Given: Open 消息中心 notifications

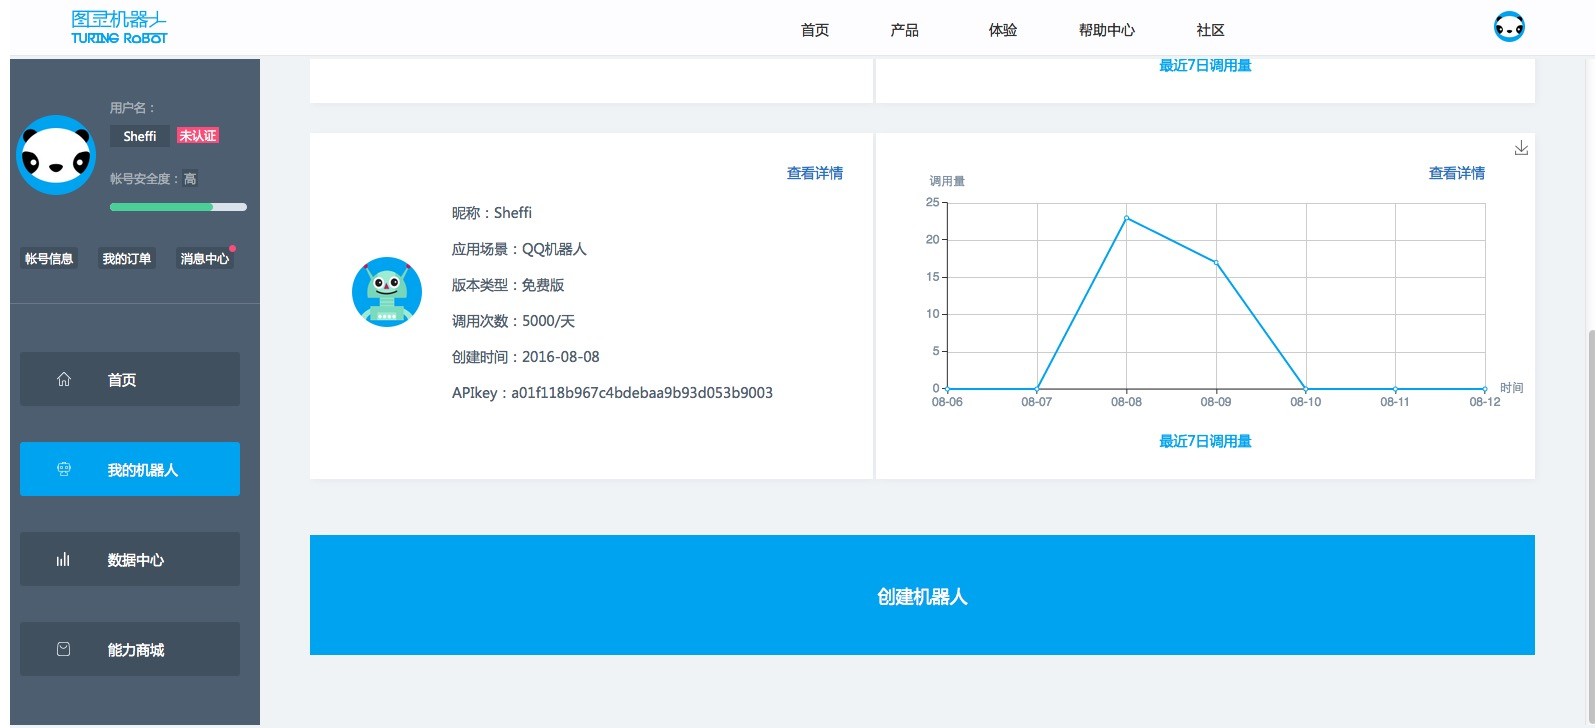Looking at the screenshot, I should click(x=205, y=258).
